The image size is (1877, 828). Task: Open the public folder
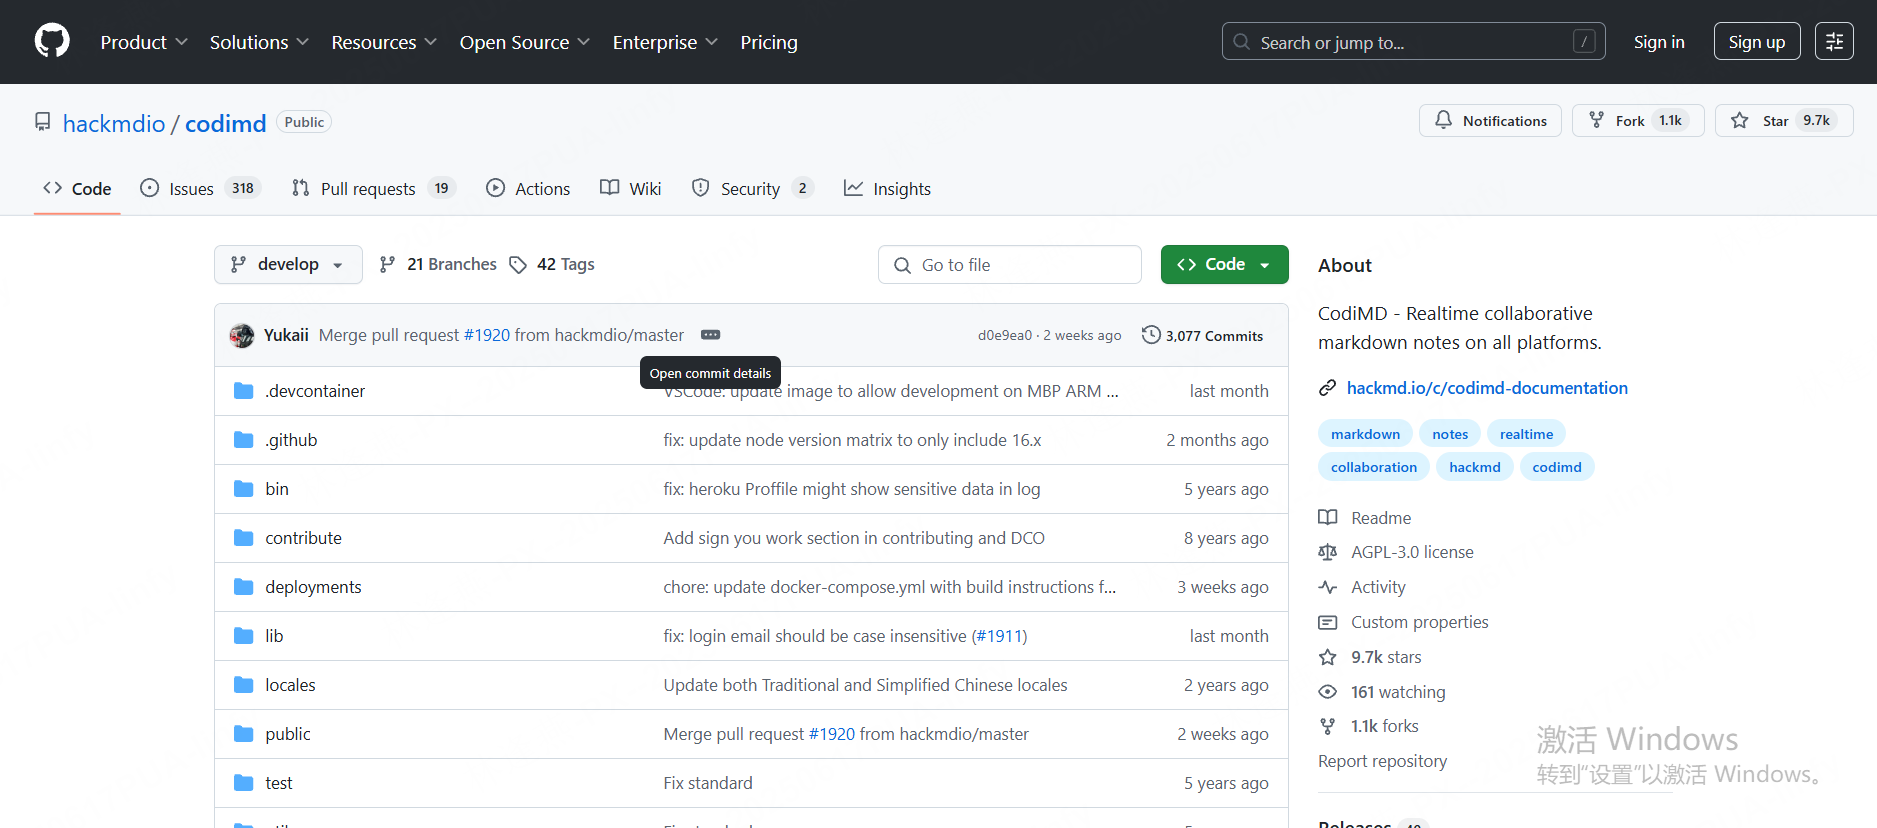click(288, 734)
